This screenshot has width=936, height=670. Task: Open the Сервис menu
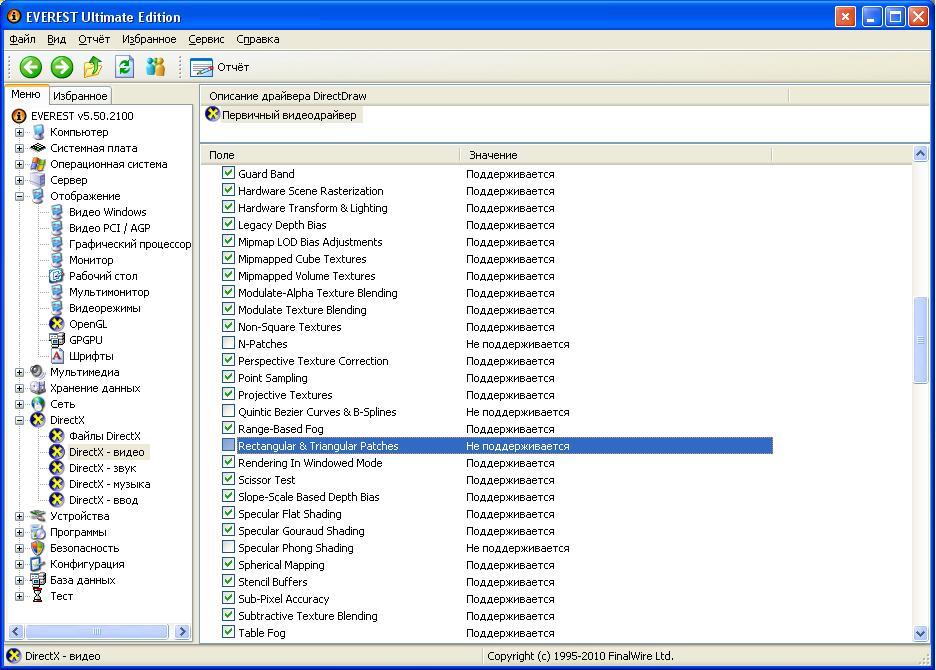click(x=205, y=39)
